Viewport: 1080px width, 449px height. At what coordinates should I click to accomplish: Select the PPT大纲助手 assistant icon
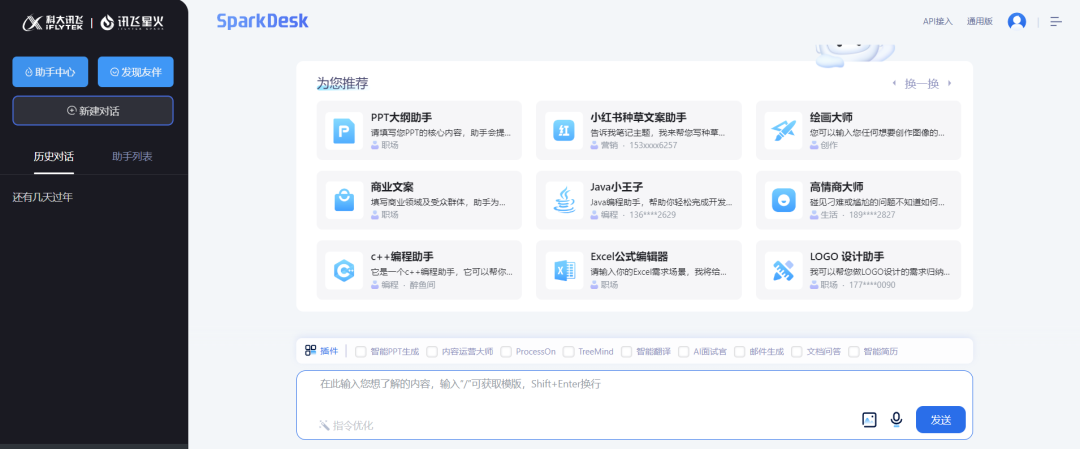coord(344,131)
